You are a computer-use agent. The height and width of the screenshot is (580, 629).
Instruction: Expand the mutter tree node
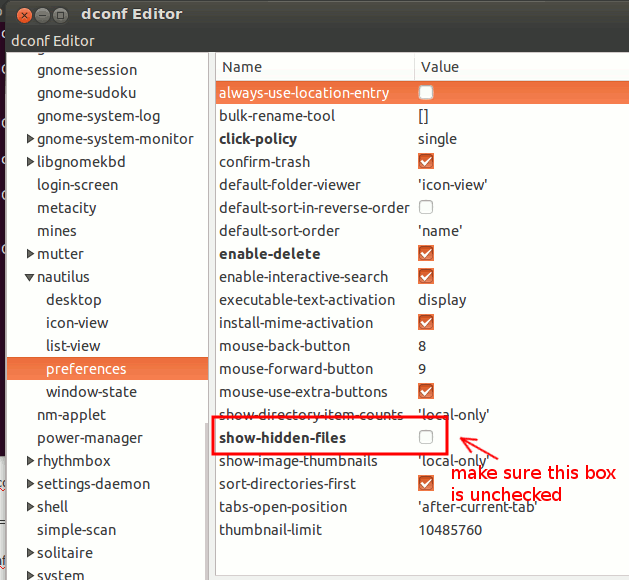(30, 253)
